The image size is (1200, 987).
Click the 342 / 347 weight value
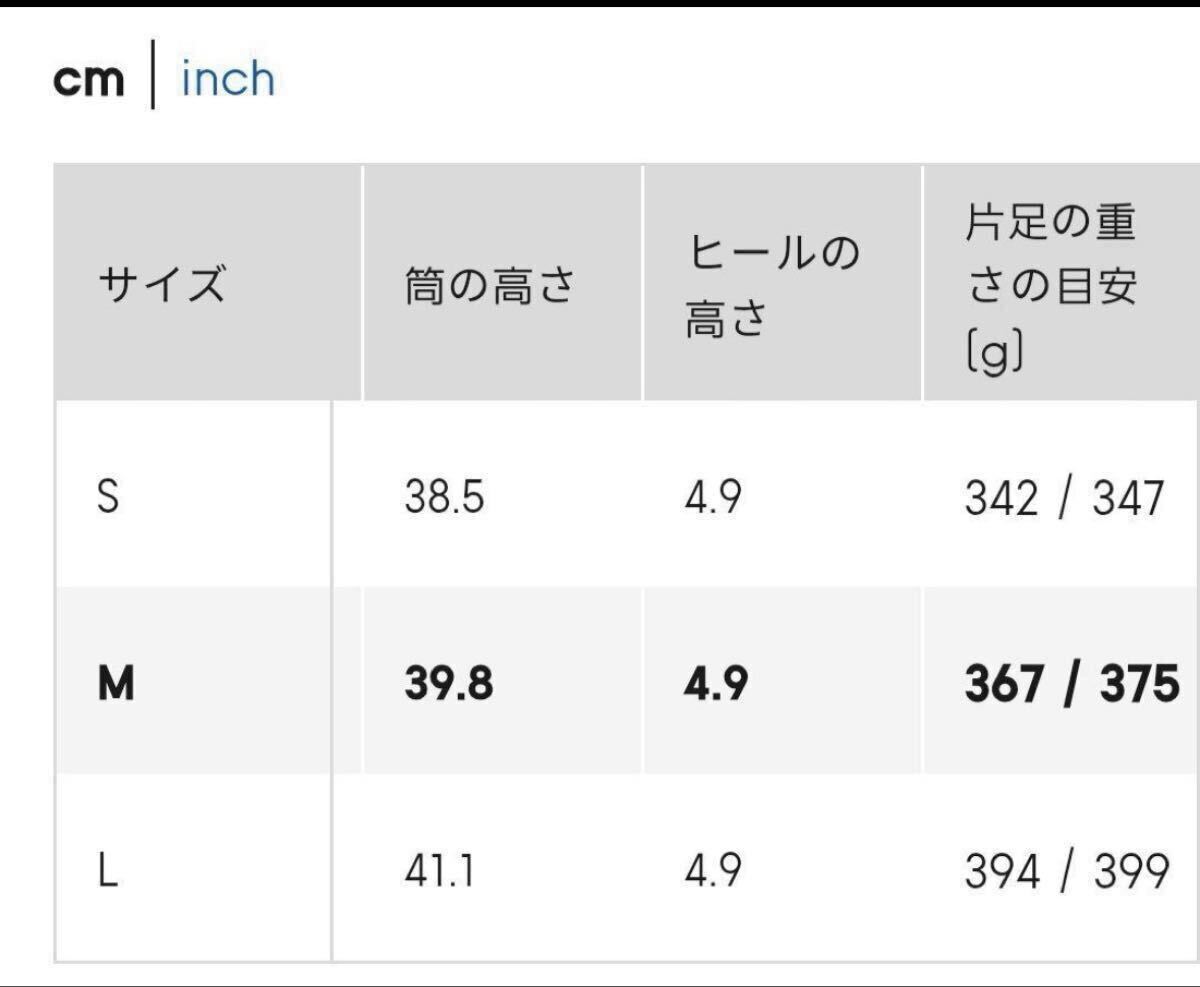pyautogui.click(x=1064, y=497)
